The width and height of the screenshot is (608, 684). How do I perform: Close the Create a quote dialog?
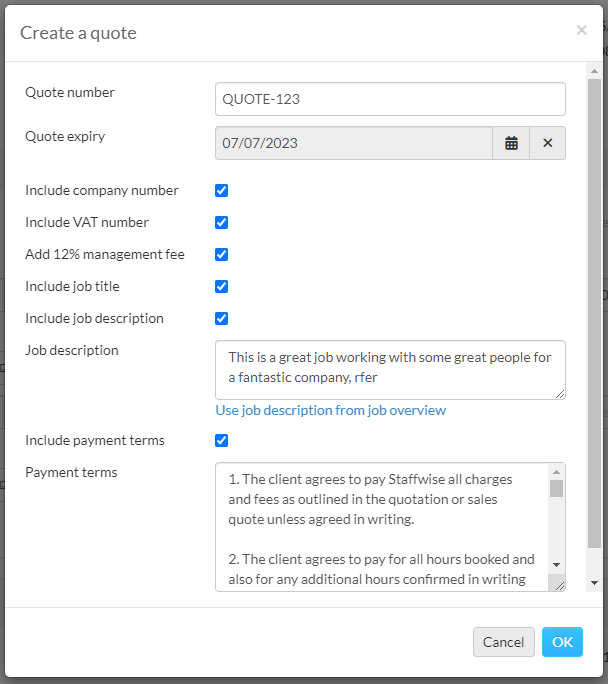tap(581, 30)
